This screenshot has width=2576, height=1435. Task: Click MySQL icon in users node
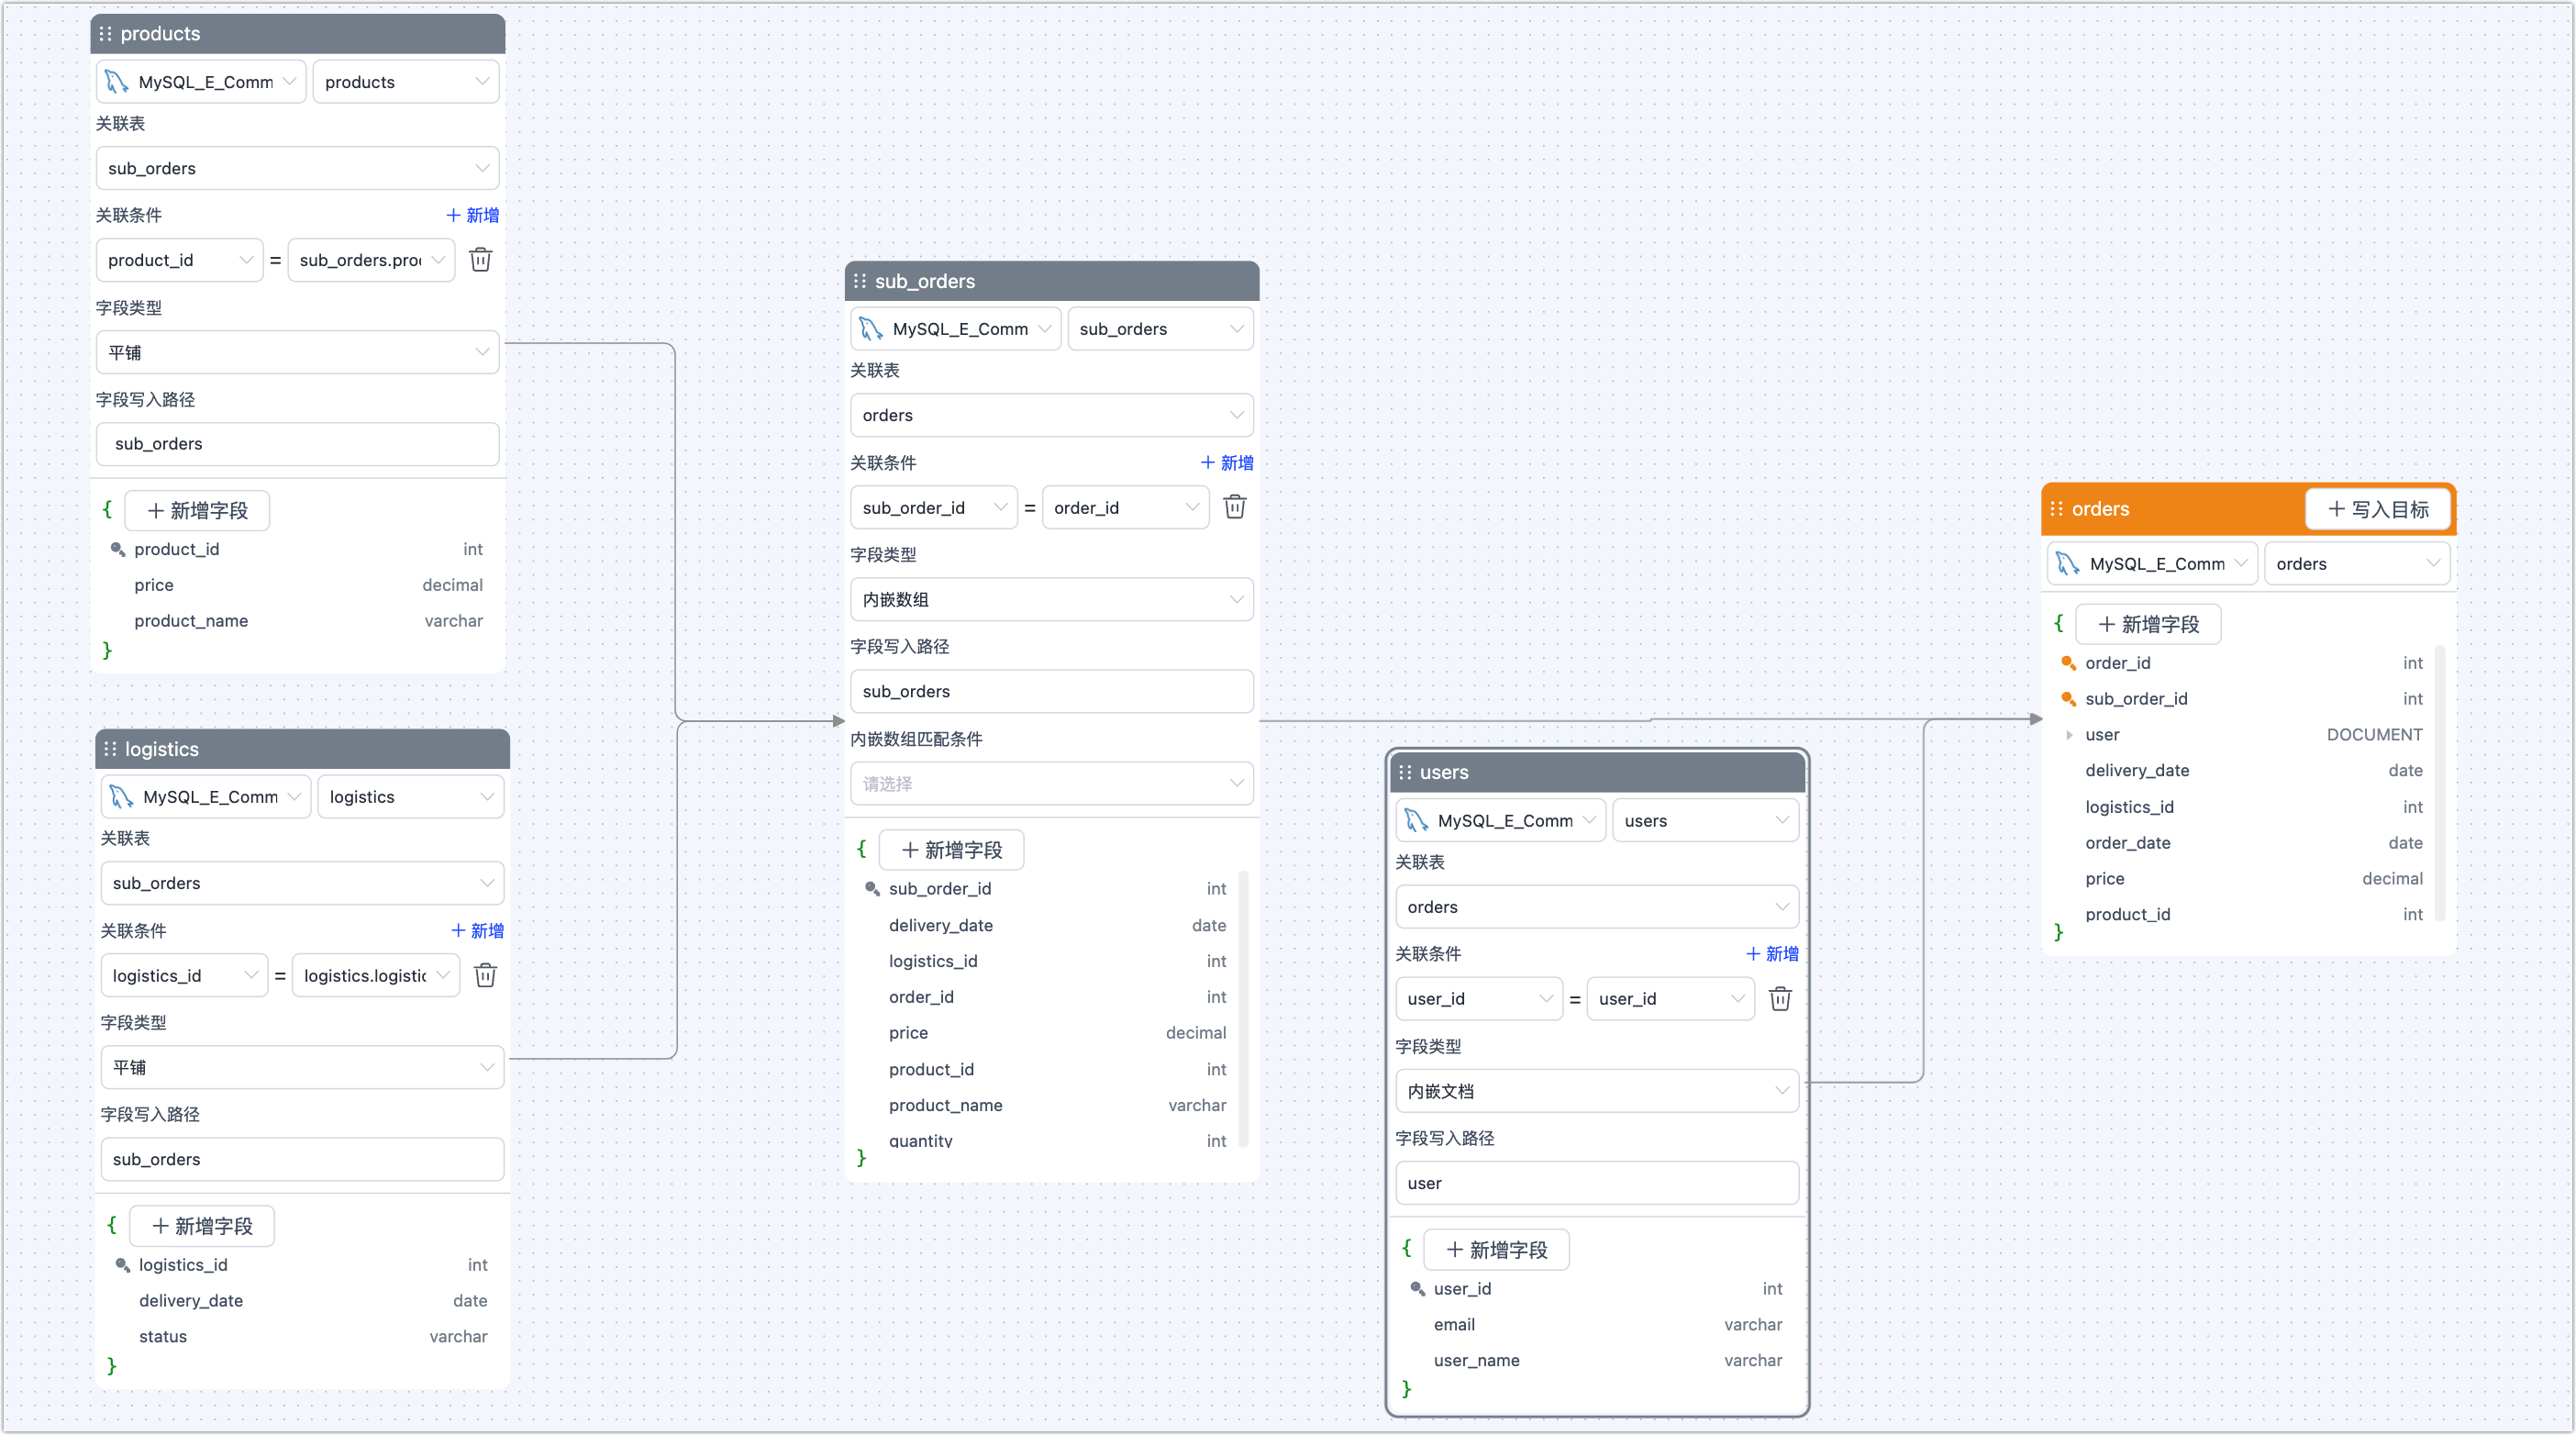(x=1415, y=821)
